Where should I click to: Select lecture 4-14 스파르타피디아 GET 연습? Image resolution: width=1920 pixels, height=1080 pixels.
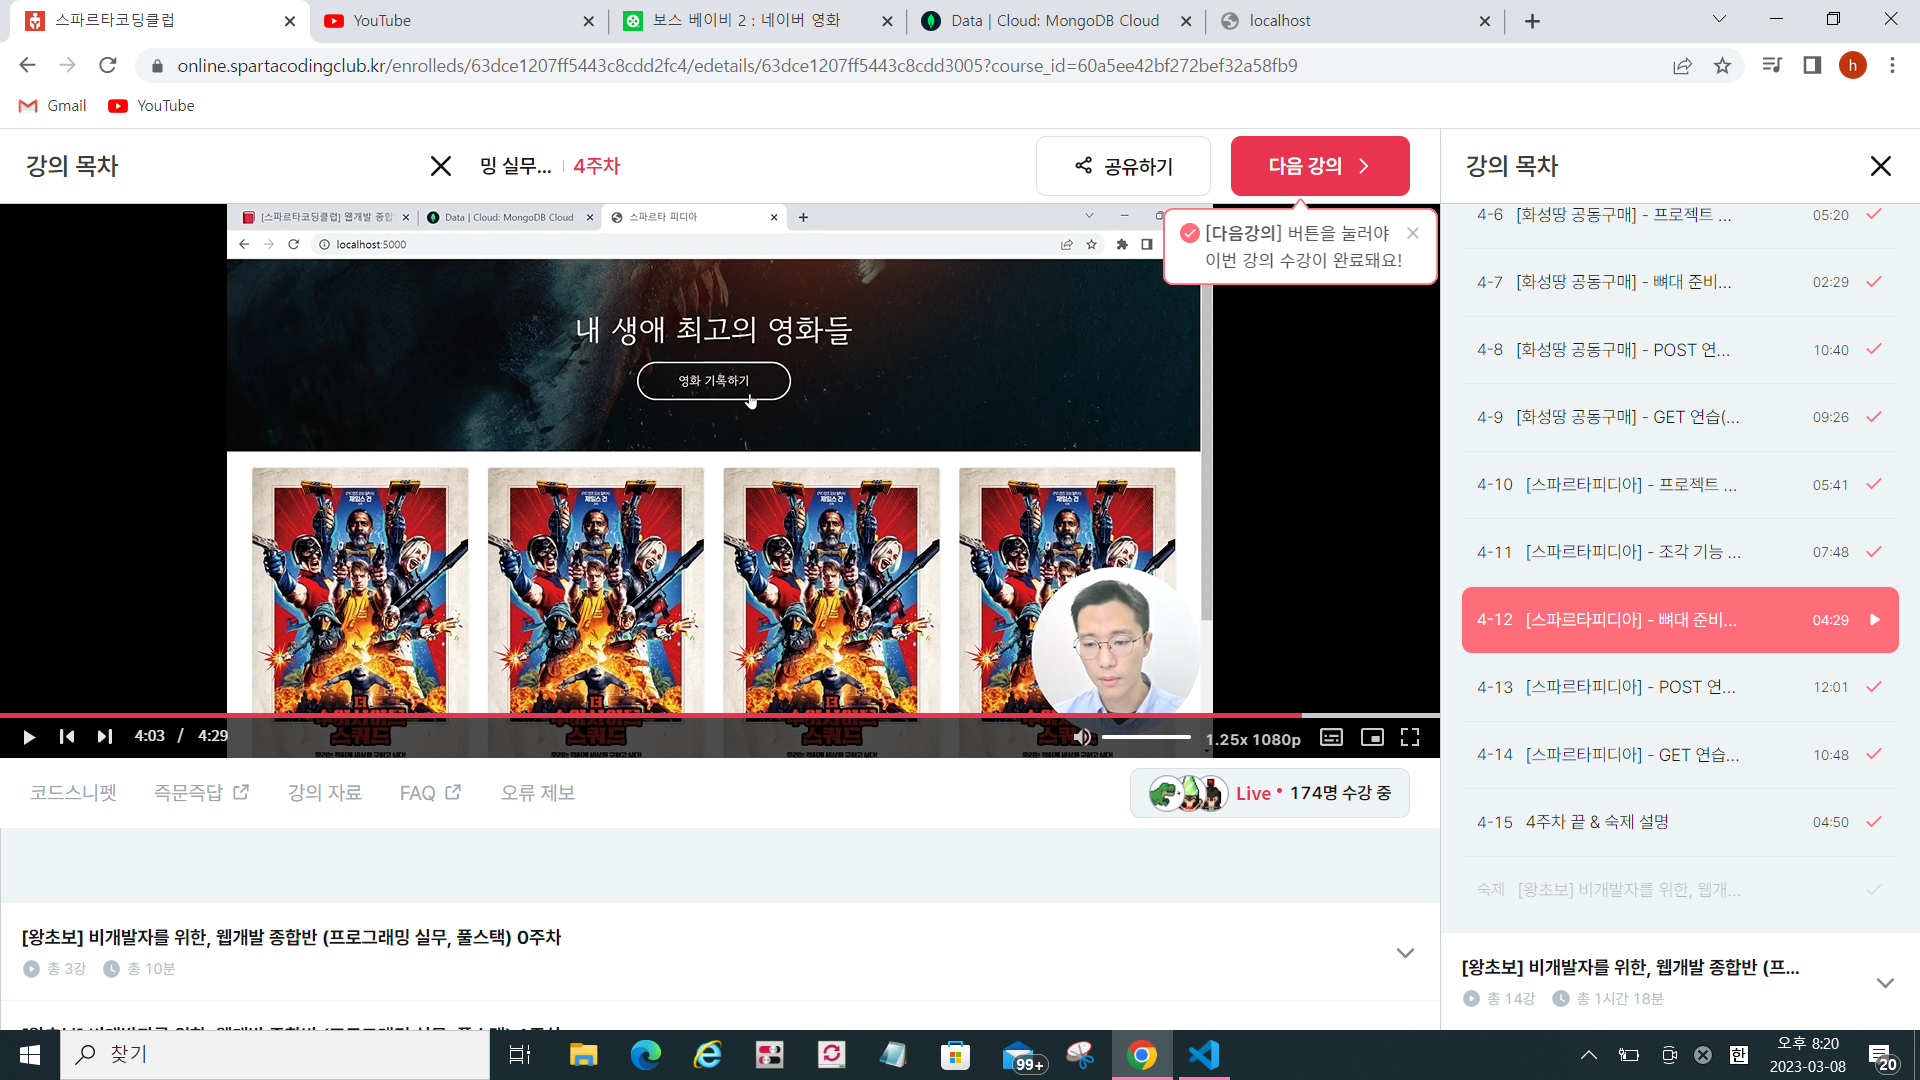tap(1680, 755)
